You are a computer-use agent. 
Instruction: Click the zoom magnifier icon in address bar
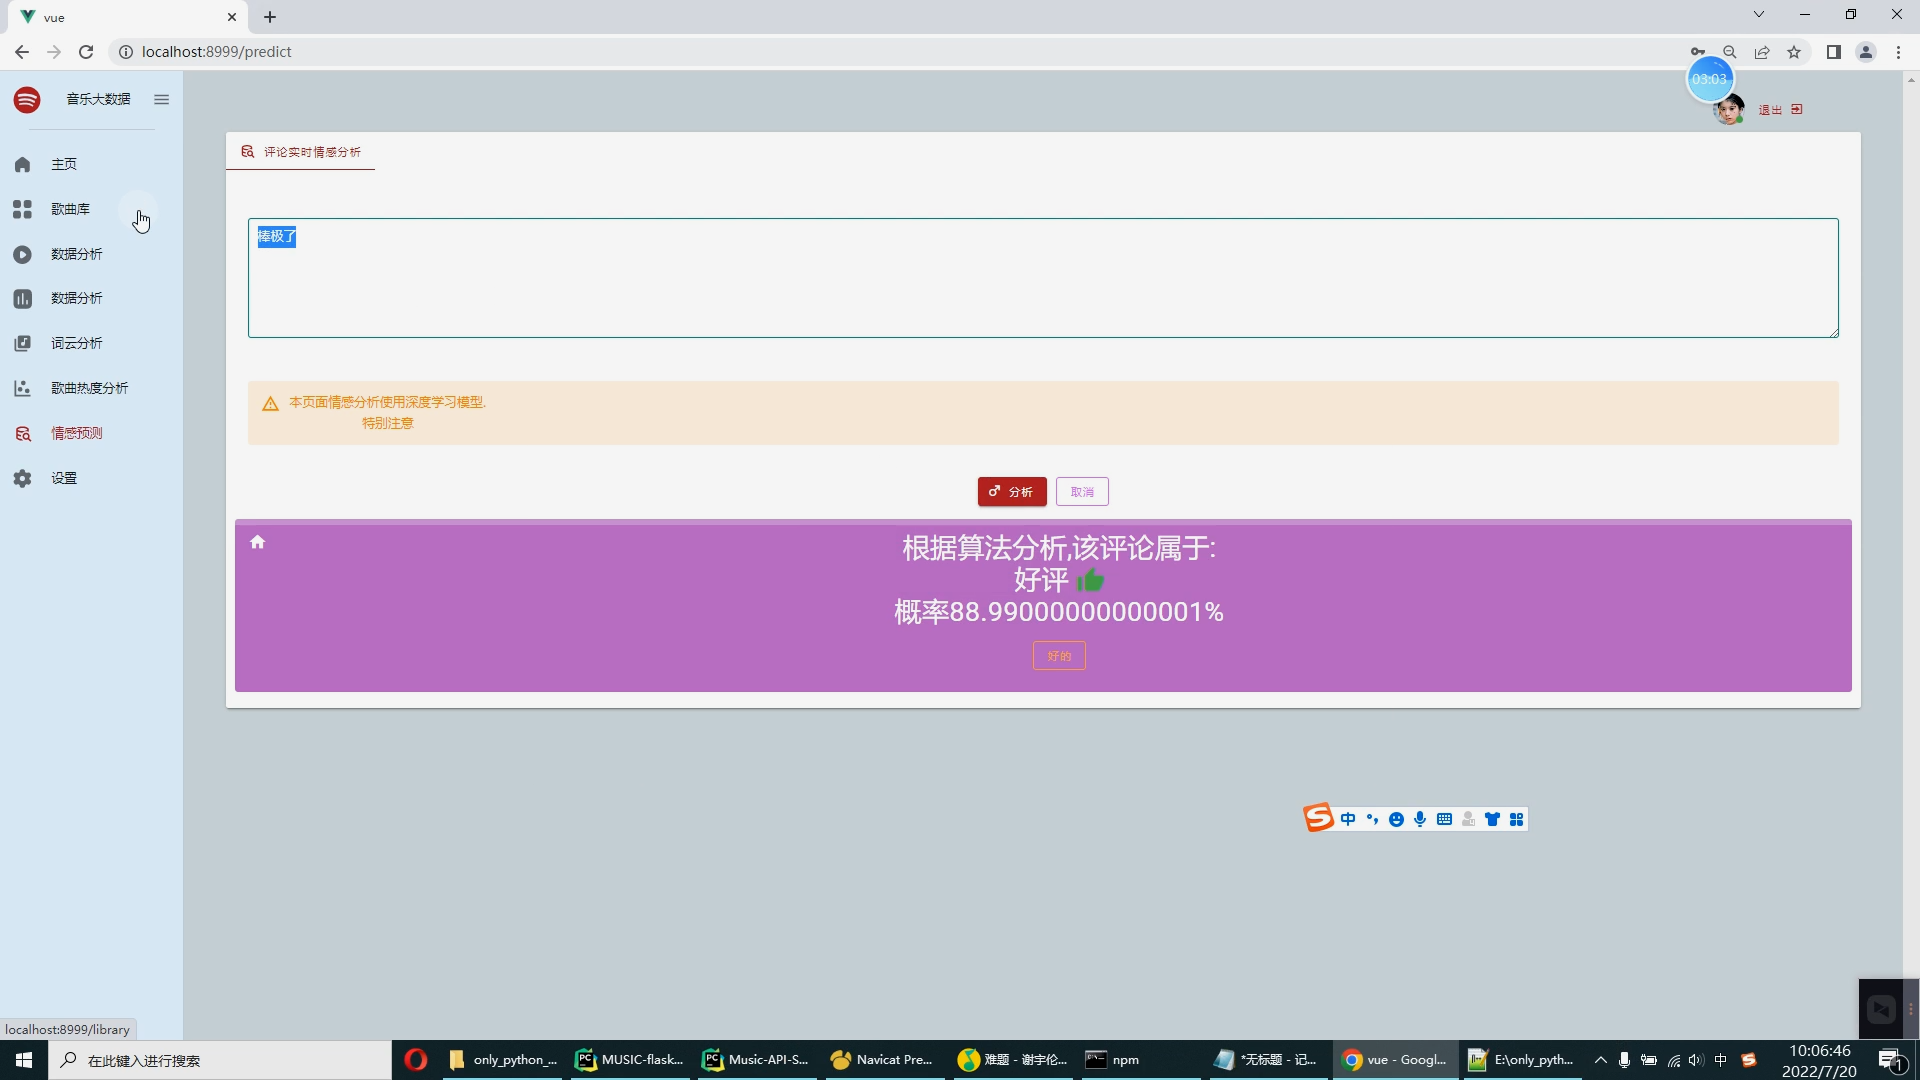pos(1730,52)
